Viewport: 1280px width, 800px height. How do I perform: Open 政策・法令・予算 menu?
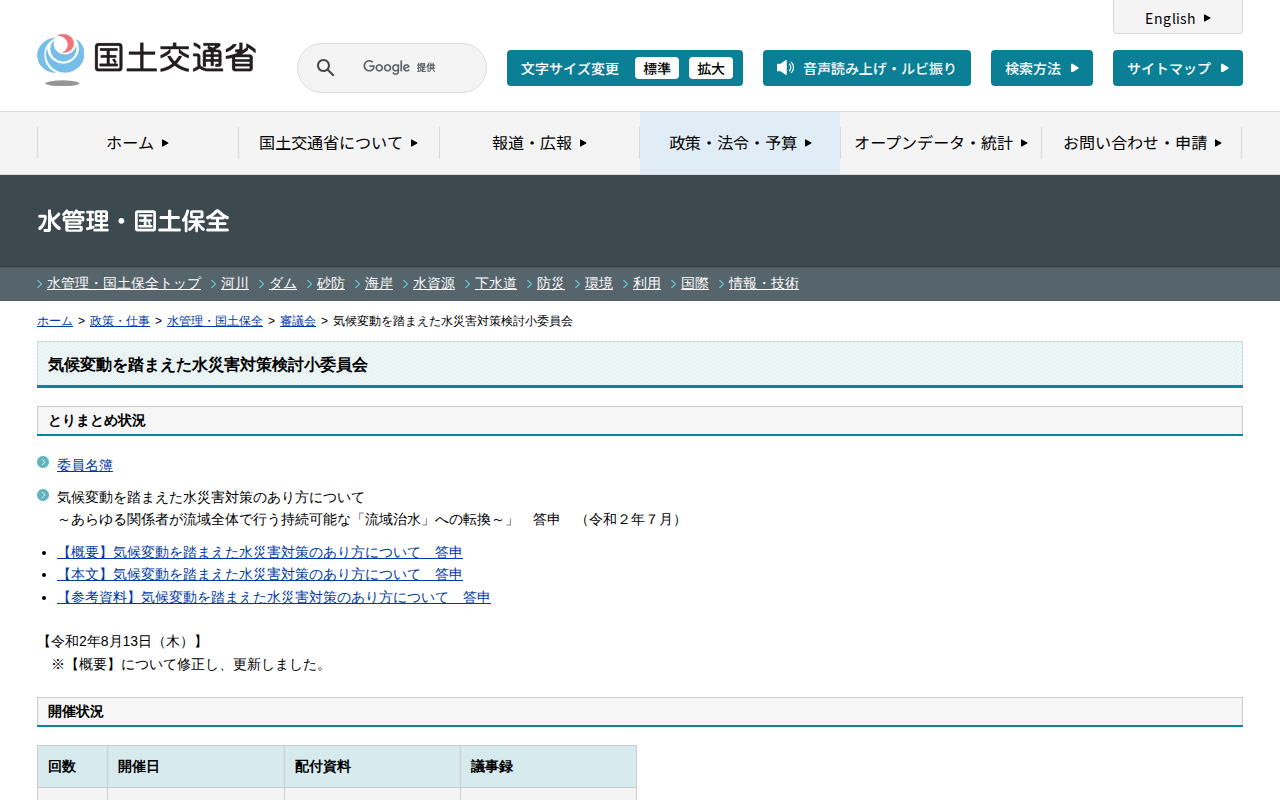740,143
